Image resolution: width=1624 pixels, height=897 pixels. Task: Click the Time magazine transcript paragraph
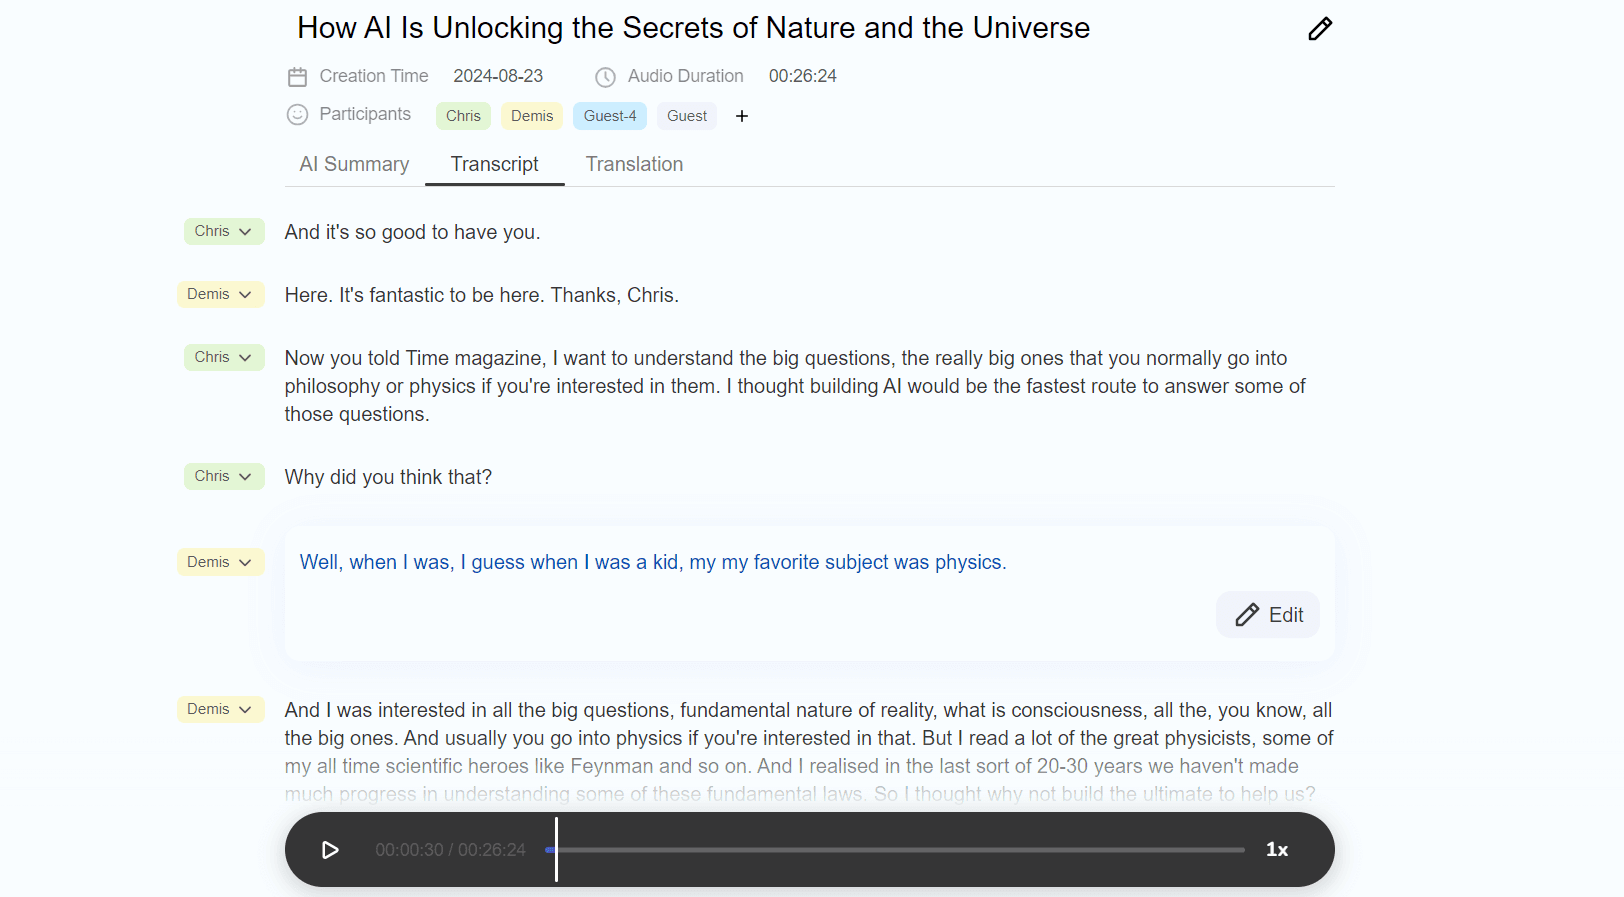click(795, 386)
